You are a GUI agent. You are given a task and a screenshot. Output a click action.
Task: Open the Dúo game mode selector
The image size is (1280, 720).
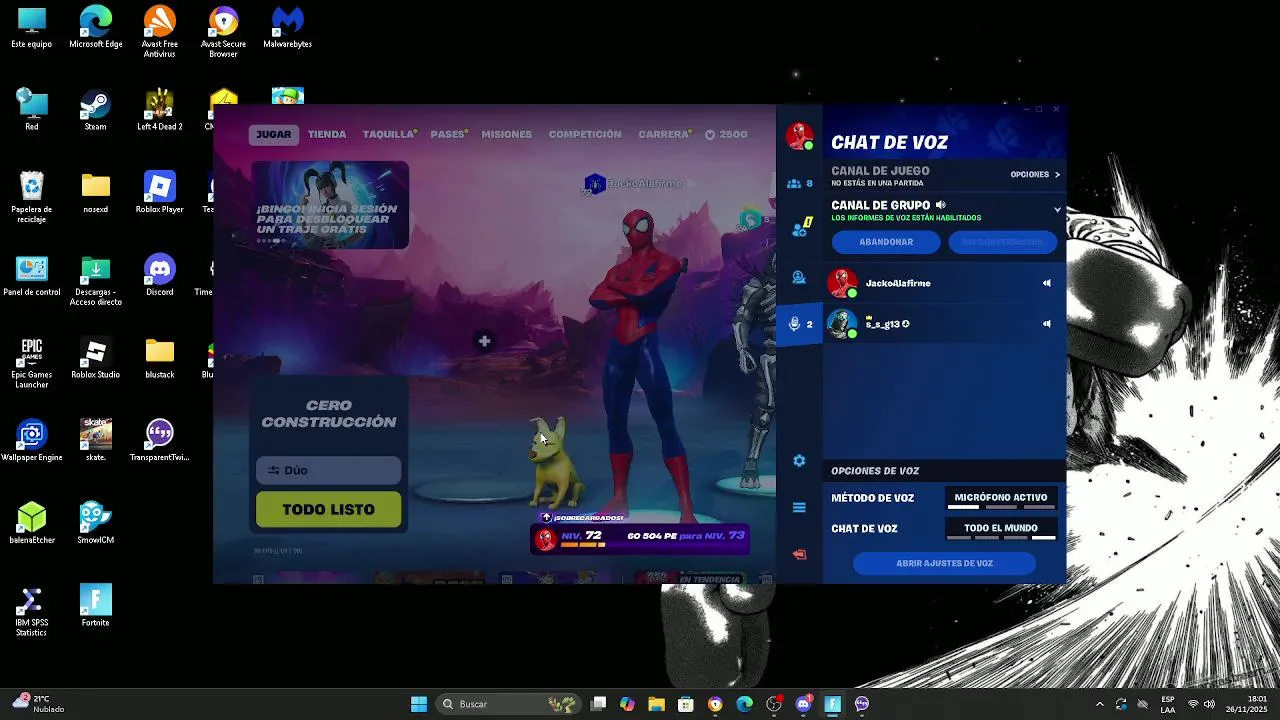pos(328,470)
